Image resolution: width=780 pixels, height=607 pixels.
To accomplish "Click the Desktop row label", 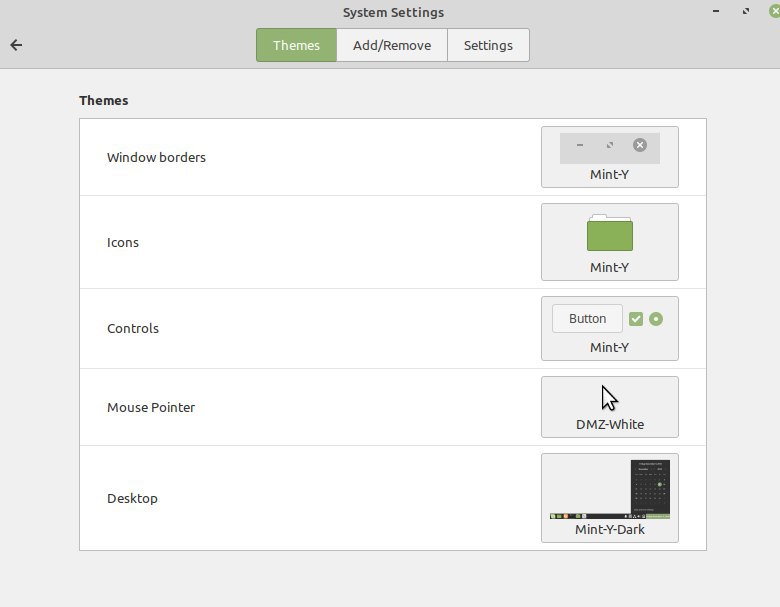I will tap(132, 498).
